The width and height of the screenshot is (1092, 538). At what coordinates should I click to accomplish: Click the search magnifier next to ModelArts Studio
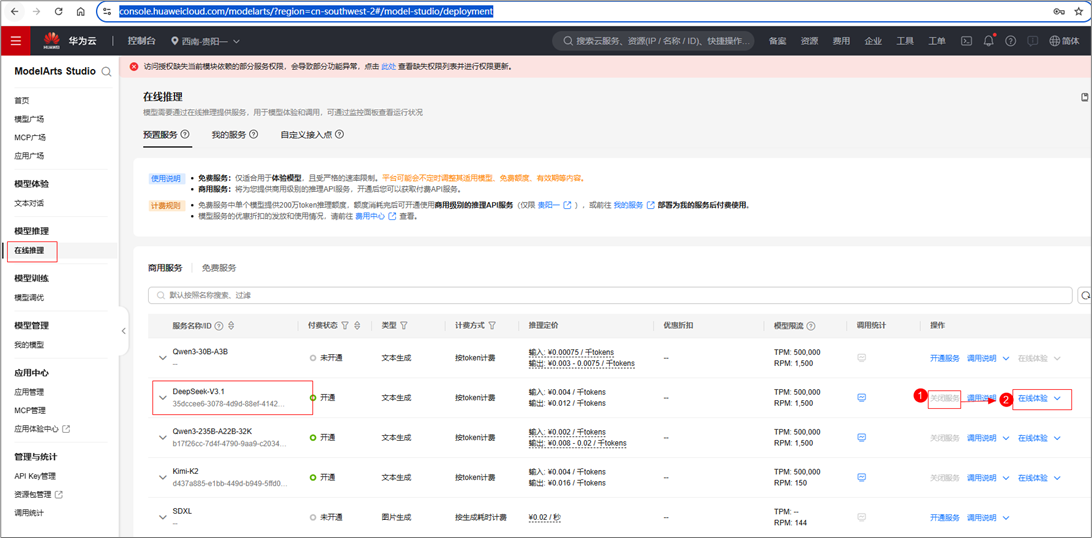107,71
